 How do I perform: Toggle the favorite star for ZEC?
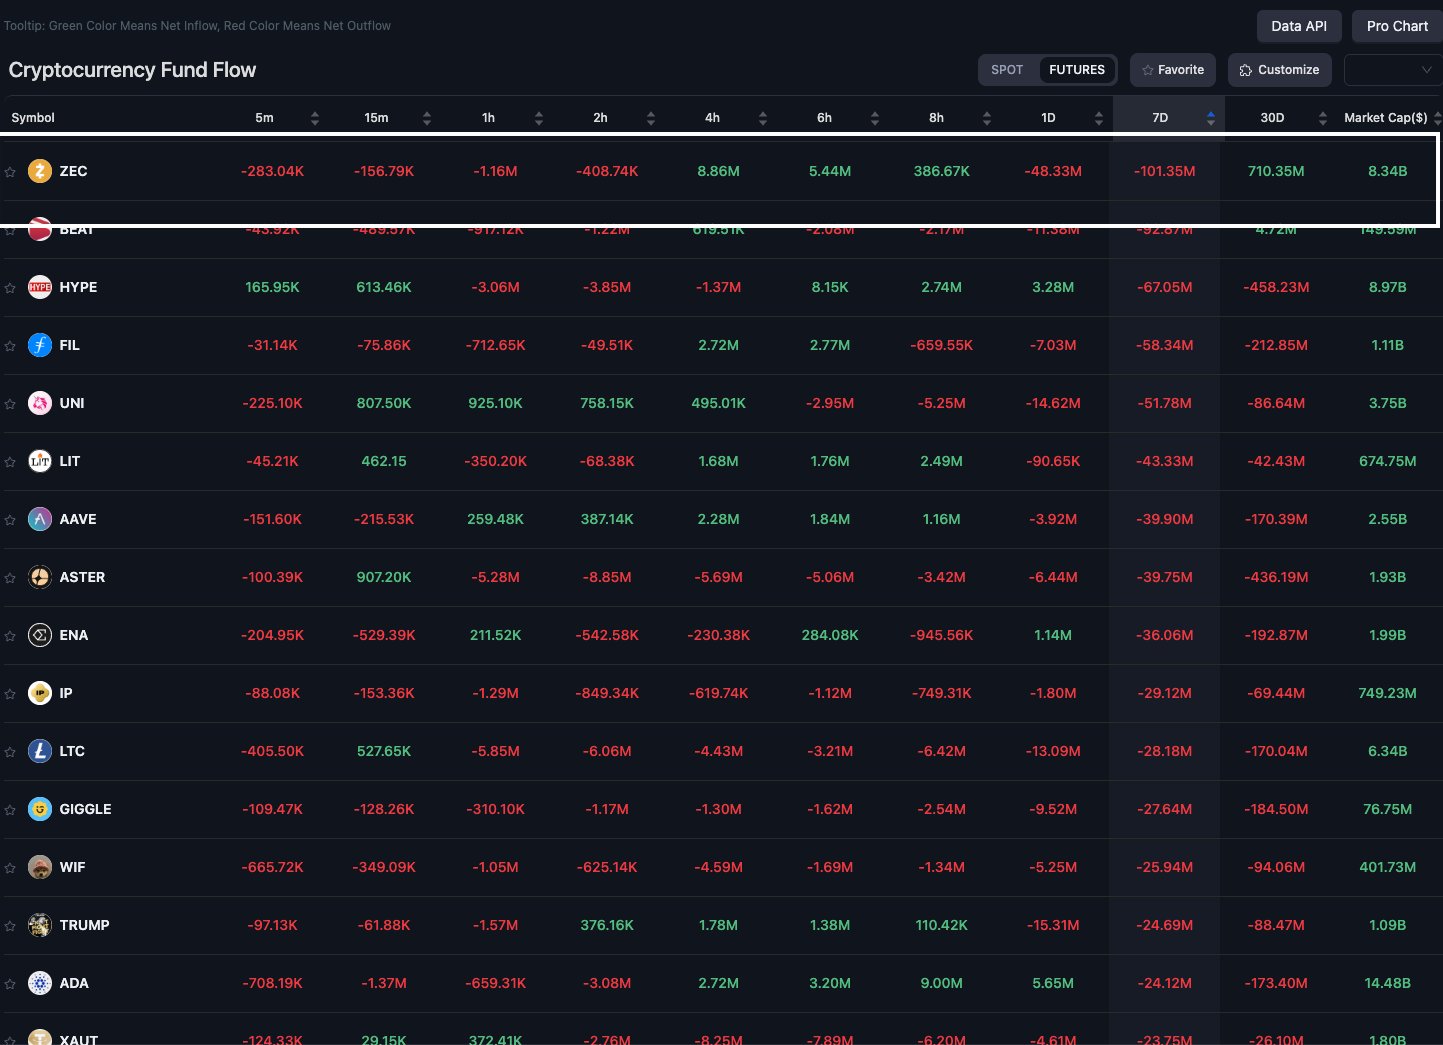10,171
